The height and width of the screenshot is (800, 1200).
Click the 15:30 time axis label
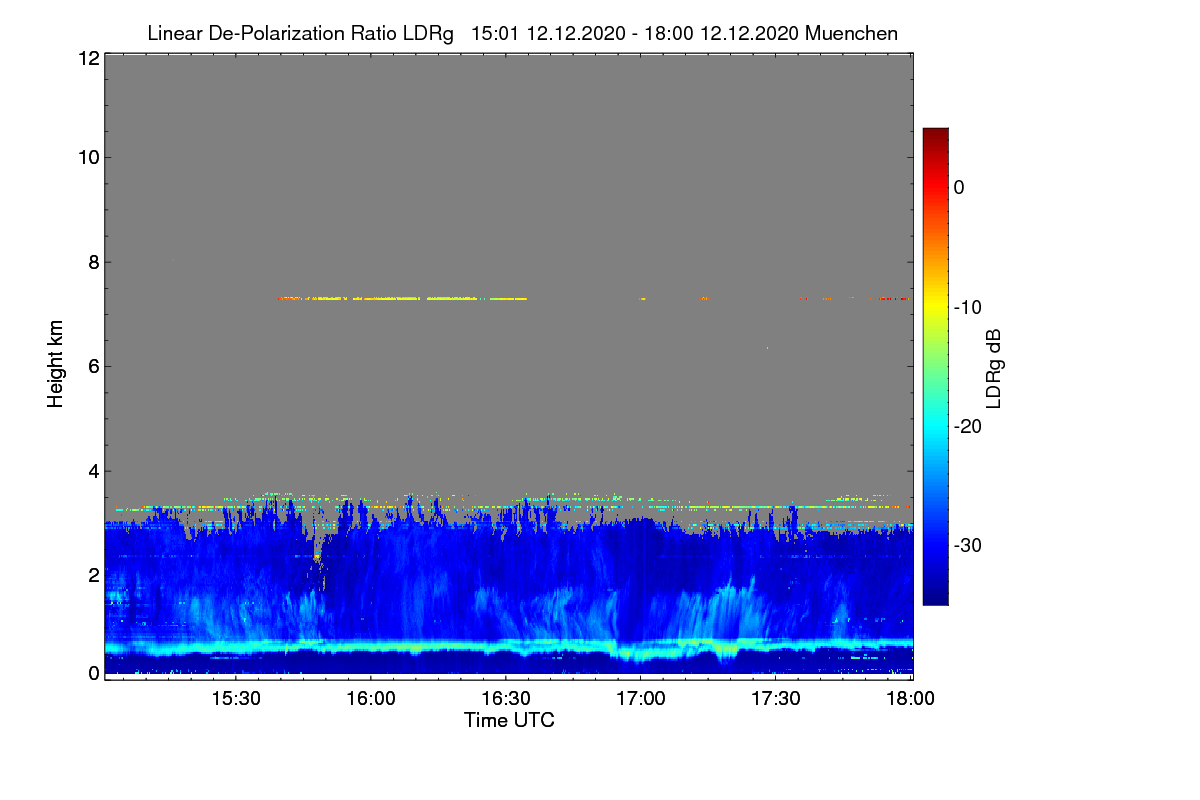click(x=235, y=699)
